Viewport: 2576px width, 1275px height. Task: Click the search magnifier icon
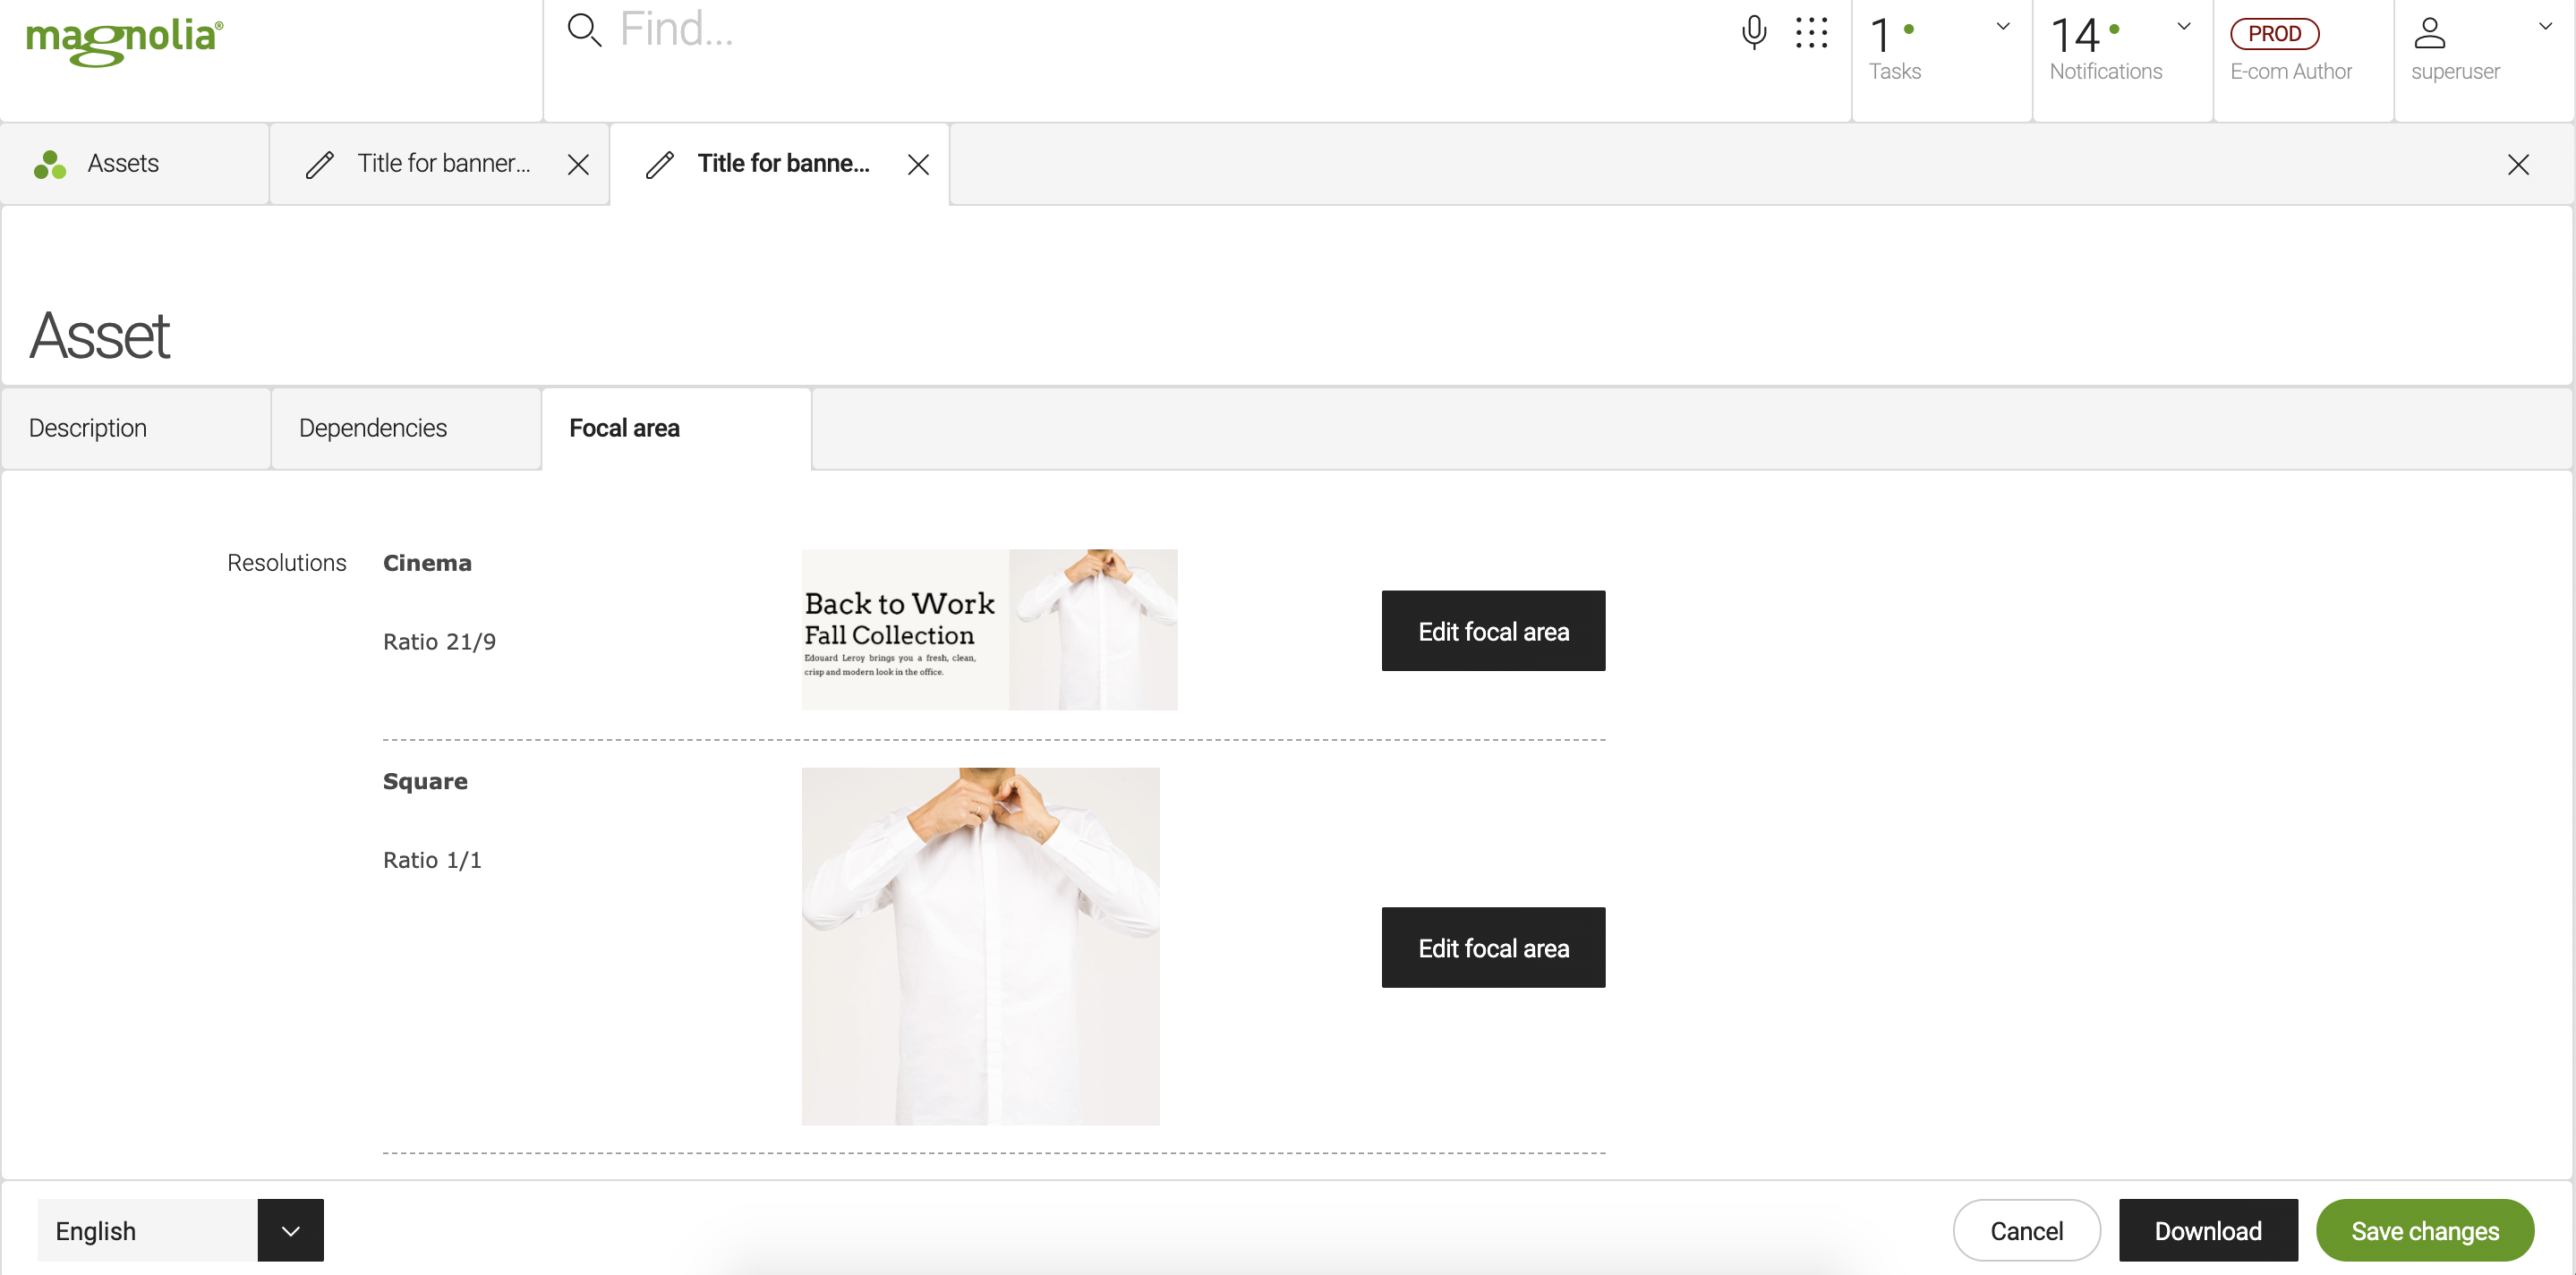pos(584,30)
